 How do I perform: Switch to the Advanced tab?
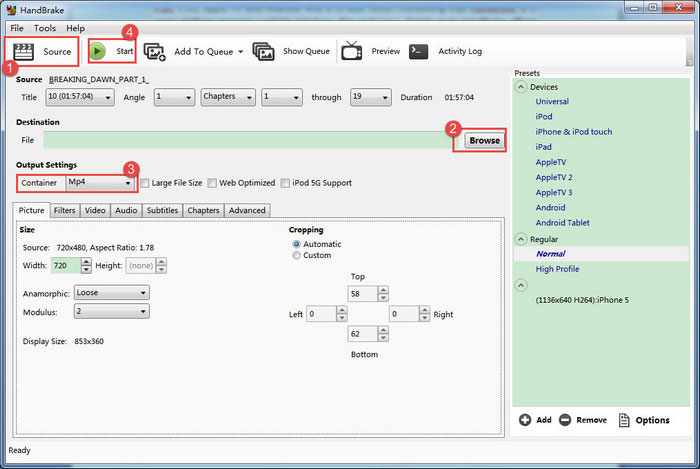pos(247,210)
